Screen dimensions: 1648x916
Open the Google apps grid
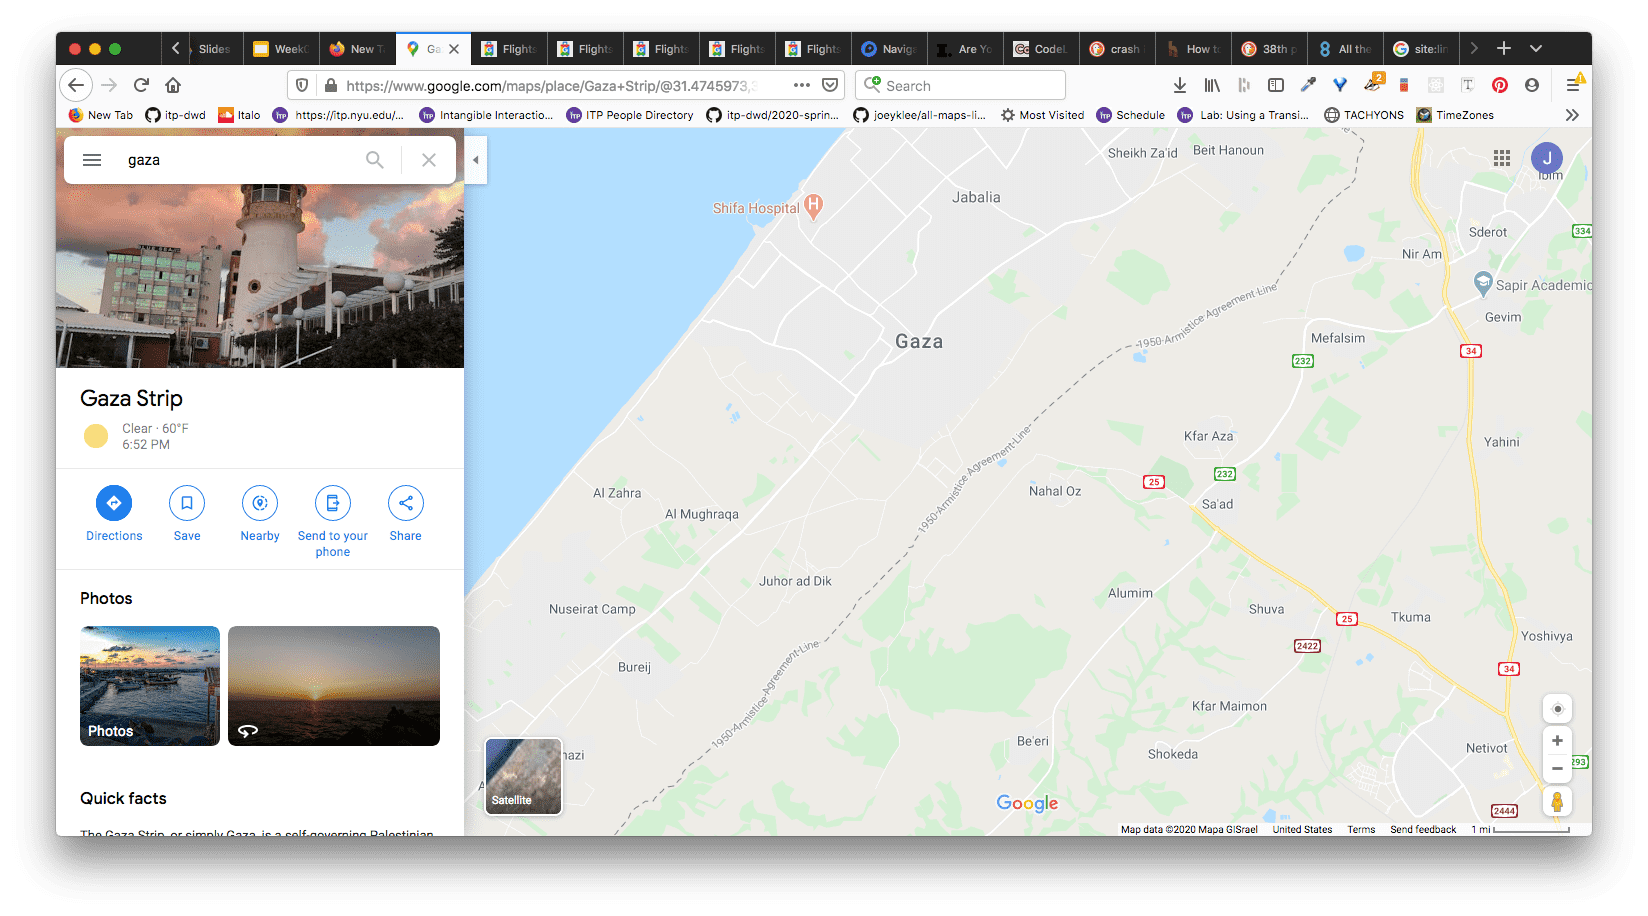click(1501, 158)
